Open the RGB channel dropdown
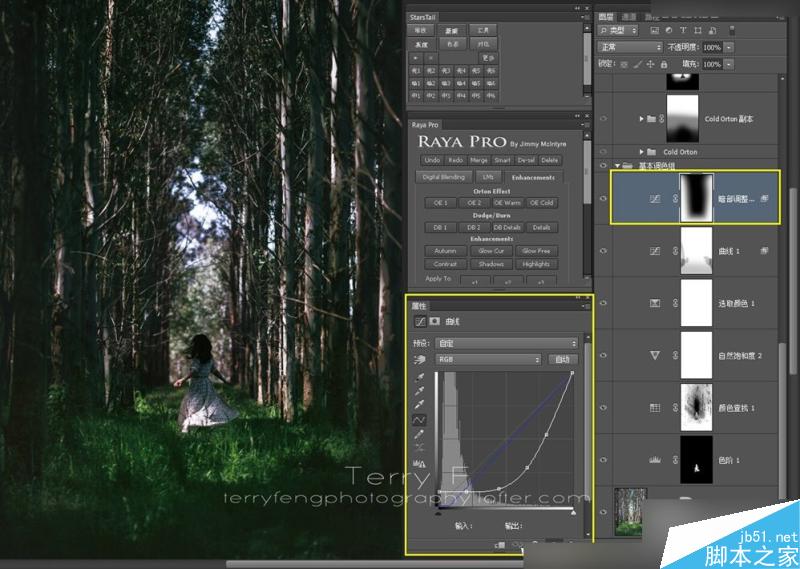Image resolution: width=800 pixels, height=569 pixels. (488, 360)
